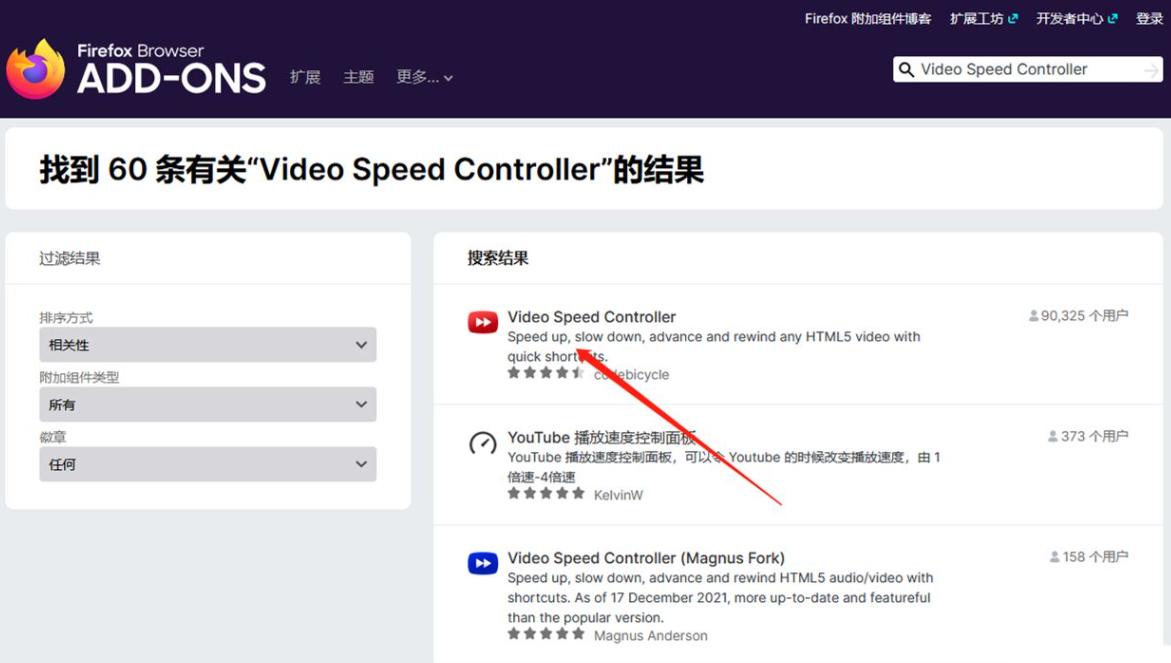Click star rating of Magnus Fork add-on
The image size is (1171, 663).
tap(546, 634)
